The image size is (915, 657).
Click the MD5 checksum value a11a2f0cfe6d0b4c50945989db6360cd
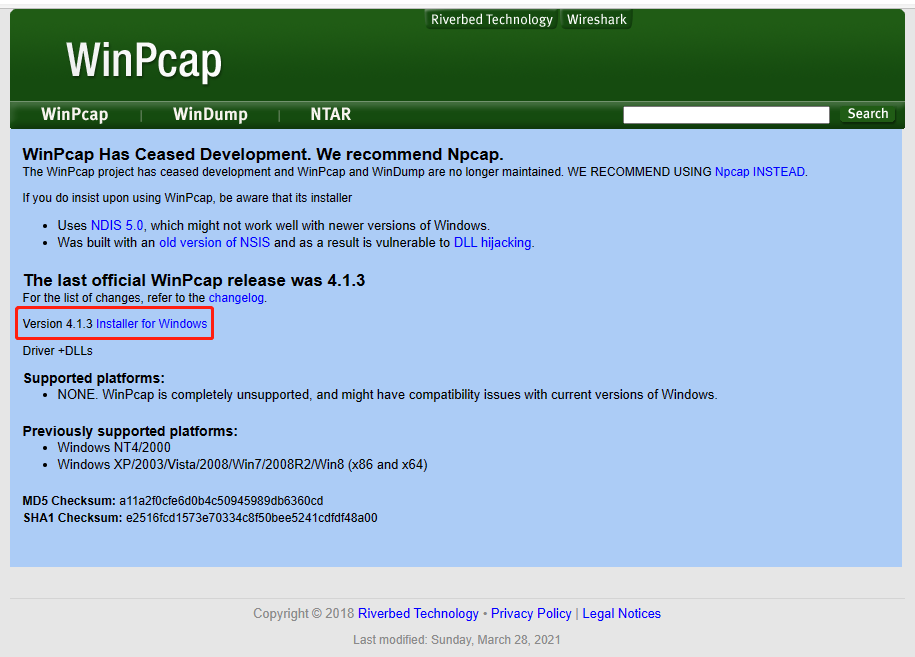click(221, 501)
